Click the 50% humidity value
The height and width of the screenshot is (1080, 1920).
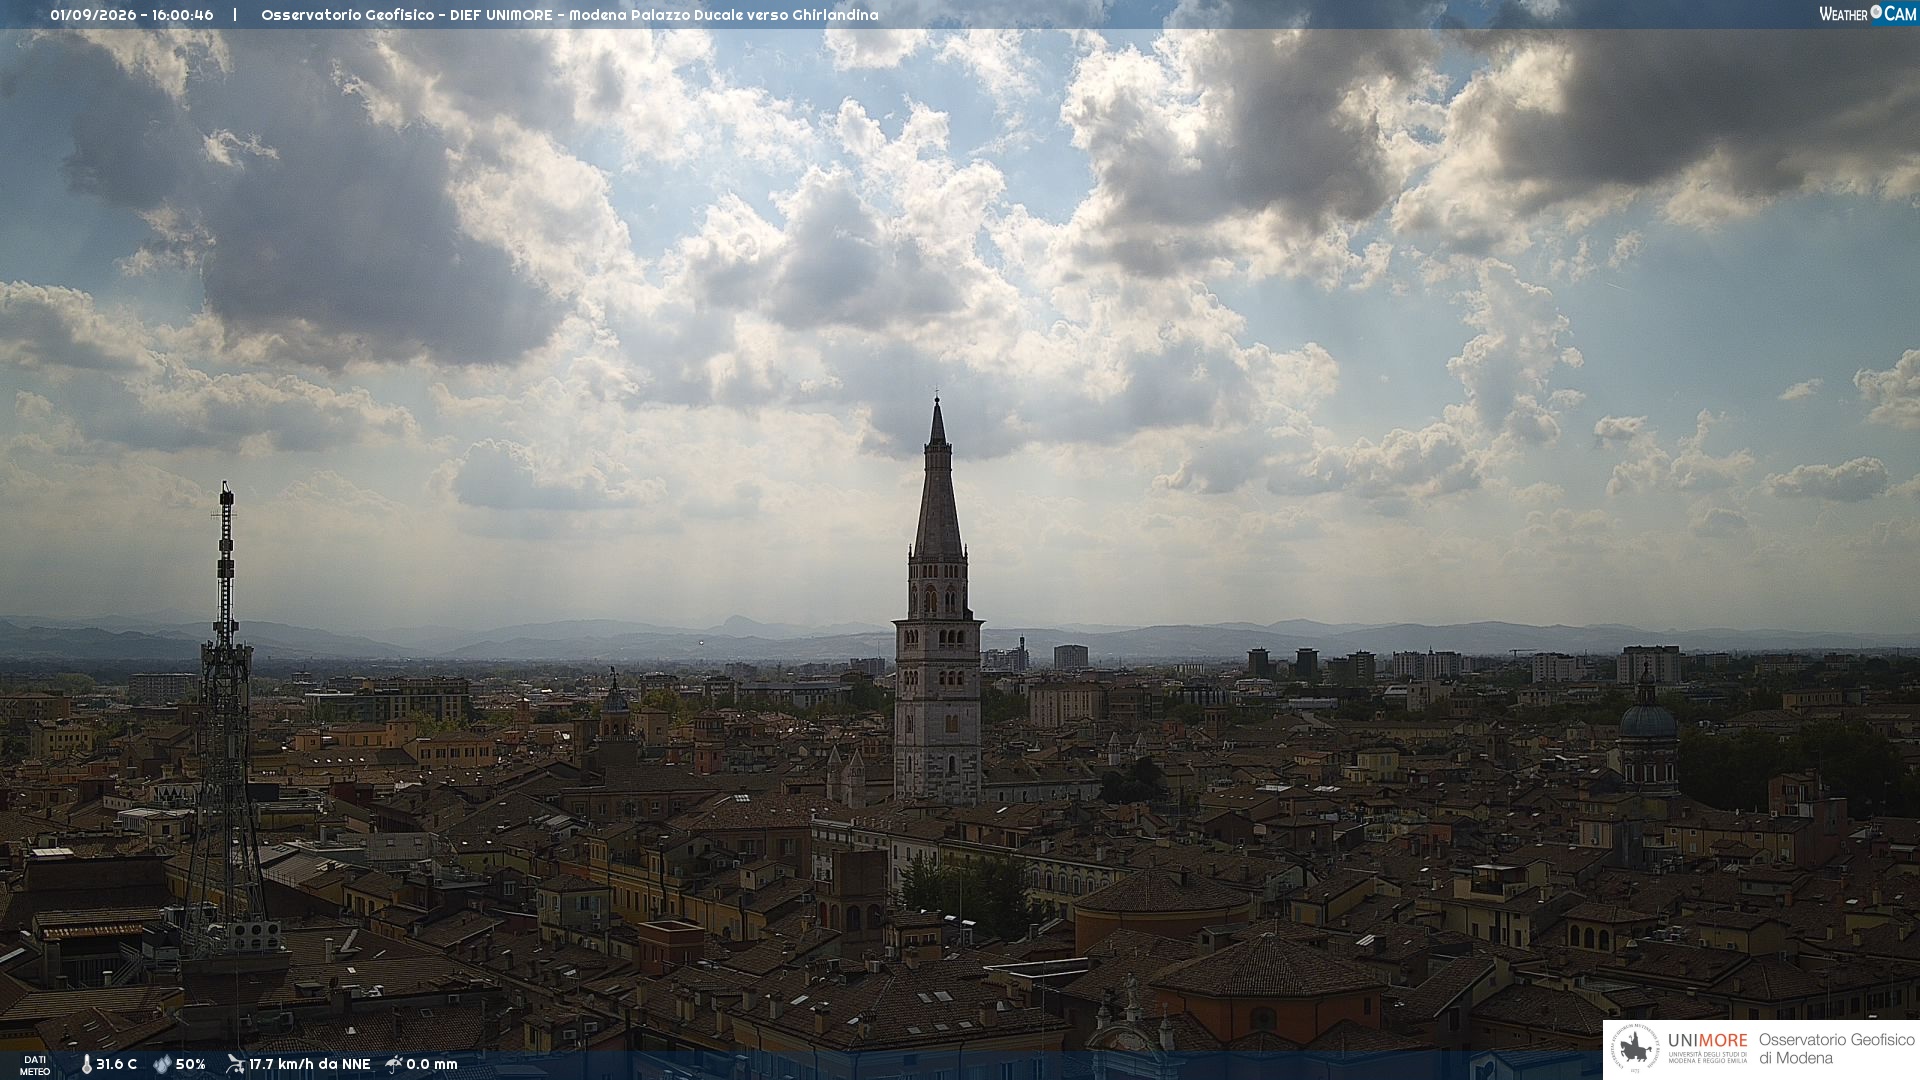pyautogui.click(x=190, y=1064)
